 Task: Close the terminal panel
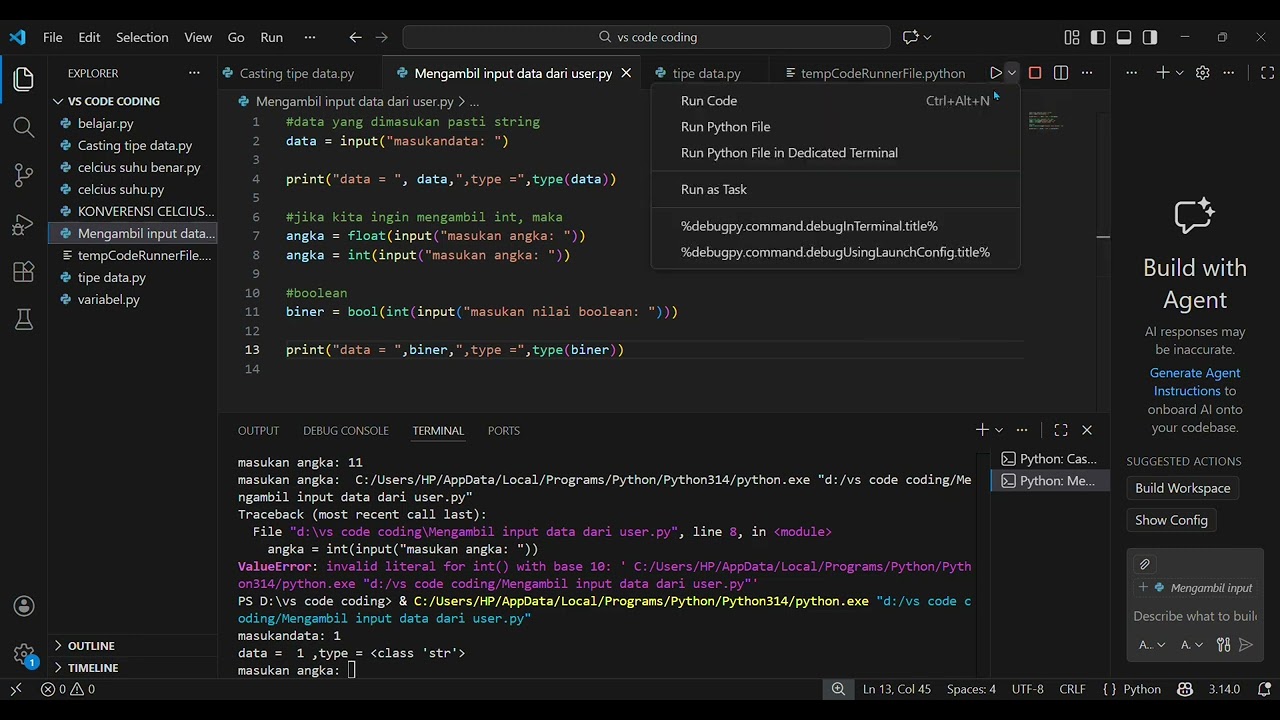tap(1087, 430)
